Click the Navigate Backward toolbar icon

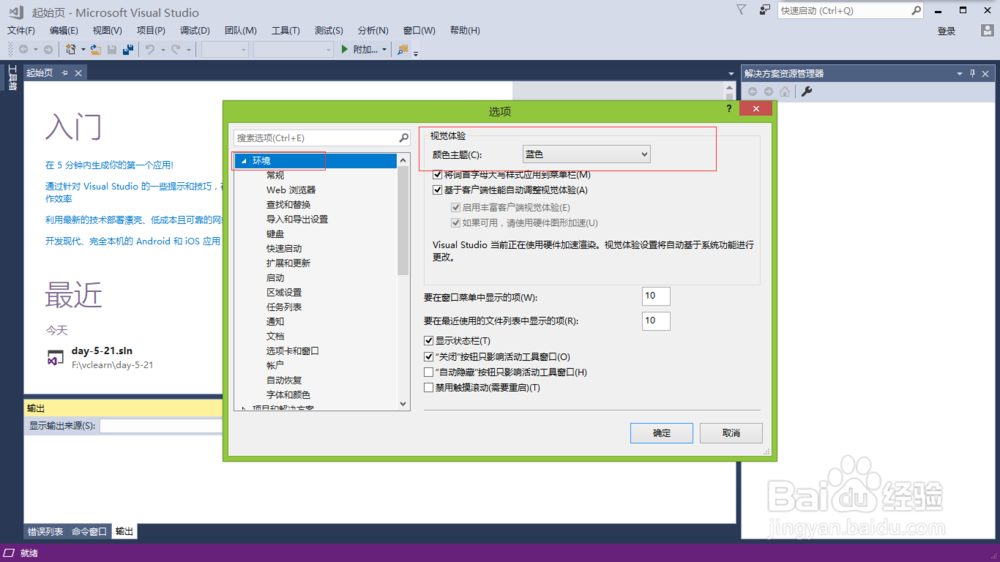coord(24,49)
